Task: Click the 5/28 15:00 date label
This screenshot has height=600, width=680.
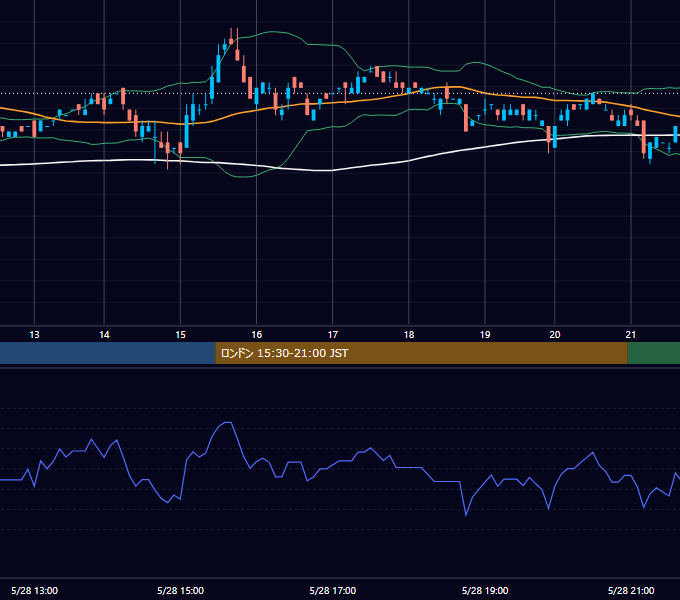Action: click(x=180, y=590)
